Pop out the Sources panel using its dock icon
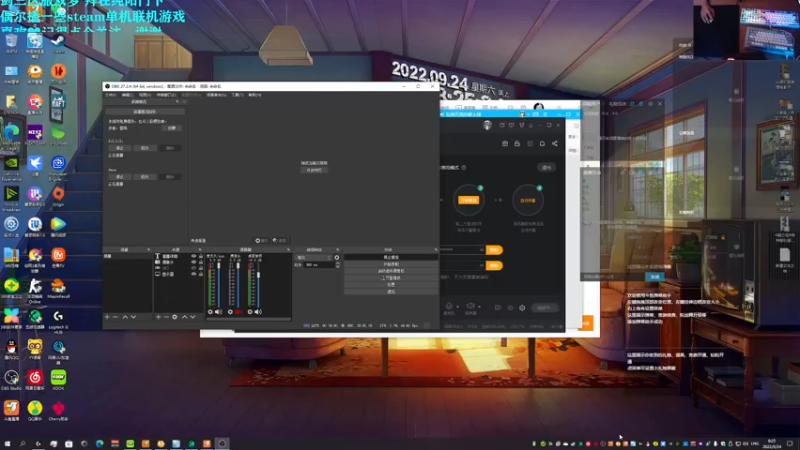The height and width of the screenshot is (450, 800). coord(200,249)
